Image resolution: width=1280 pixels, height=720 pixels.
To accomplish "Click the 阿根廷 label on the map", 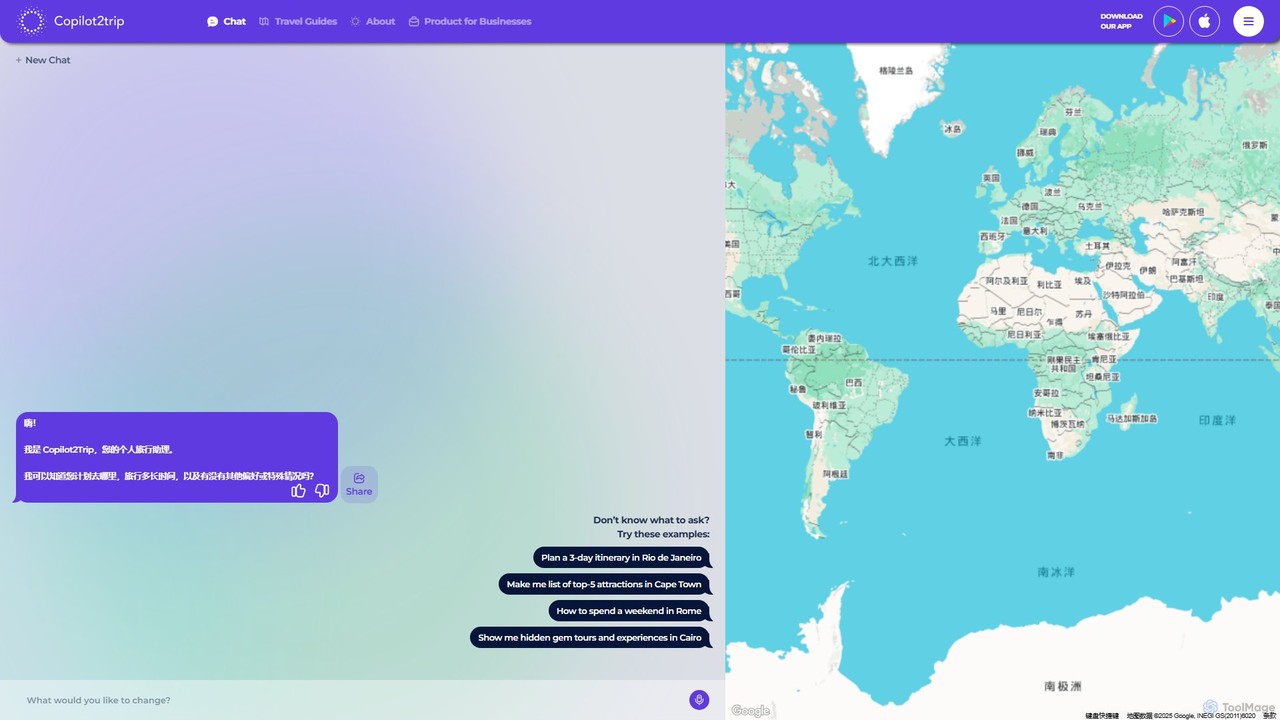I will coord(835,473).
